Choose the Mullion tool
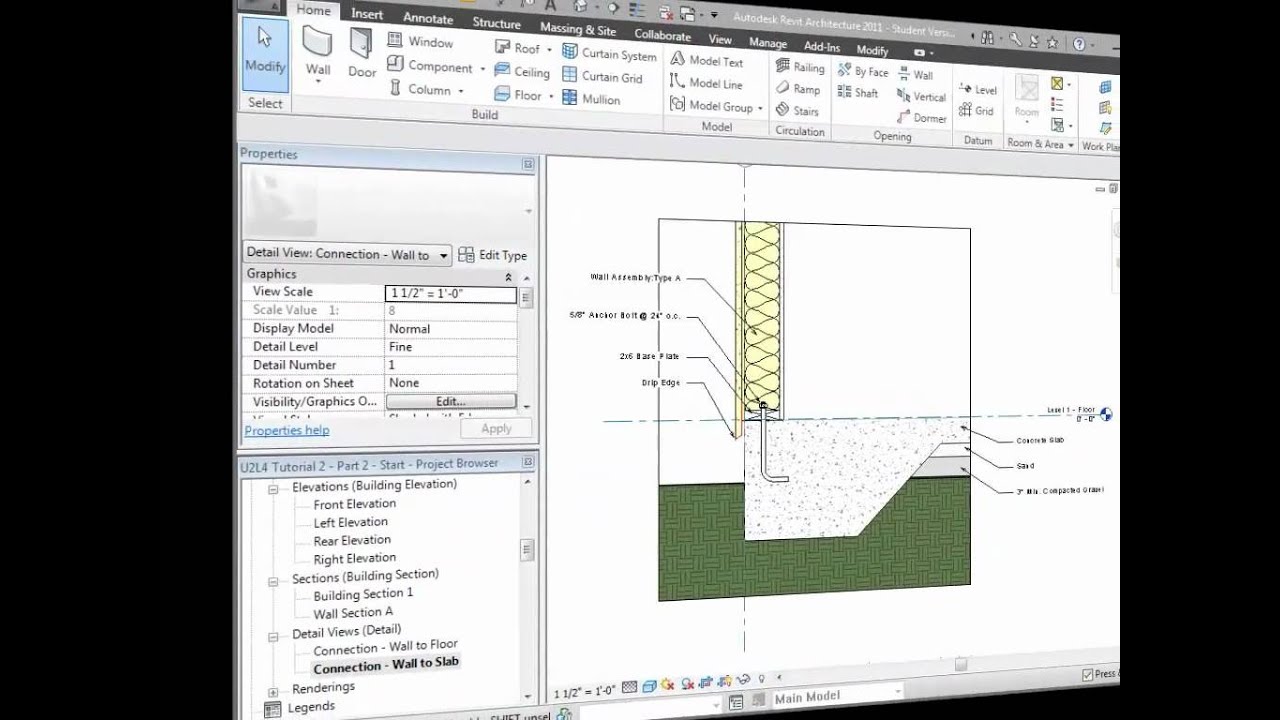Viewport: 1280px width, 720px height. (591, 98)
